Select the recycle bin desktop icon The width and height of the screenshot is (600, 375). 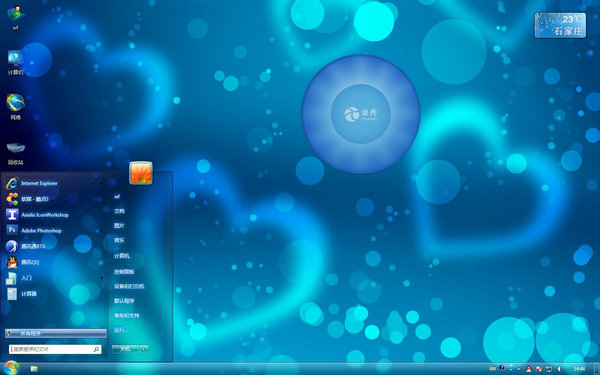(x=16, y=152)
